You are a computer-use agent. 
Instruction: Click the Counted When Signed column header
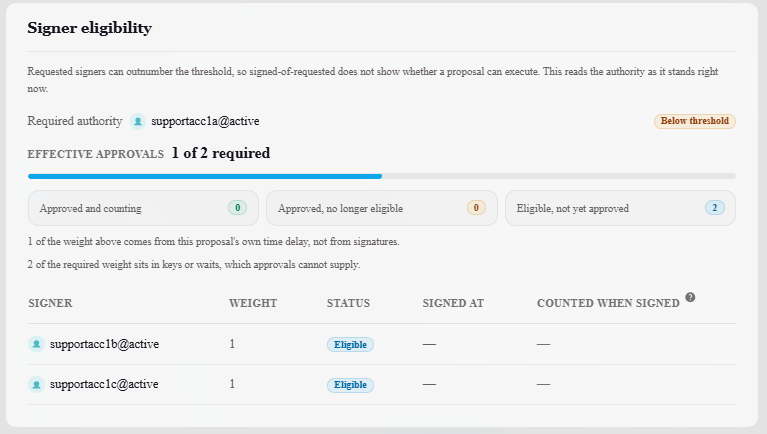click(x=608, y=303)
